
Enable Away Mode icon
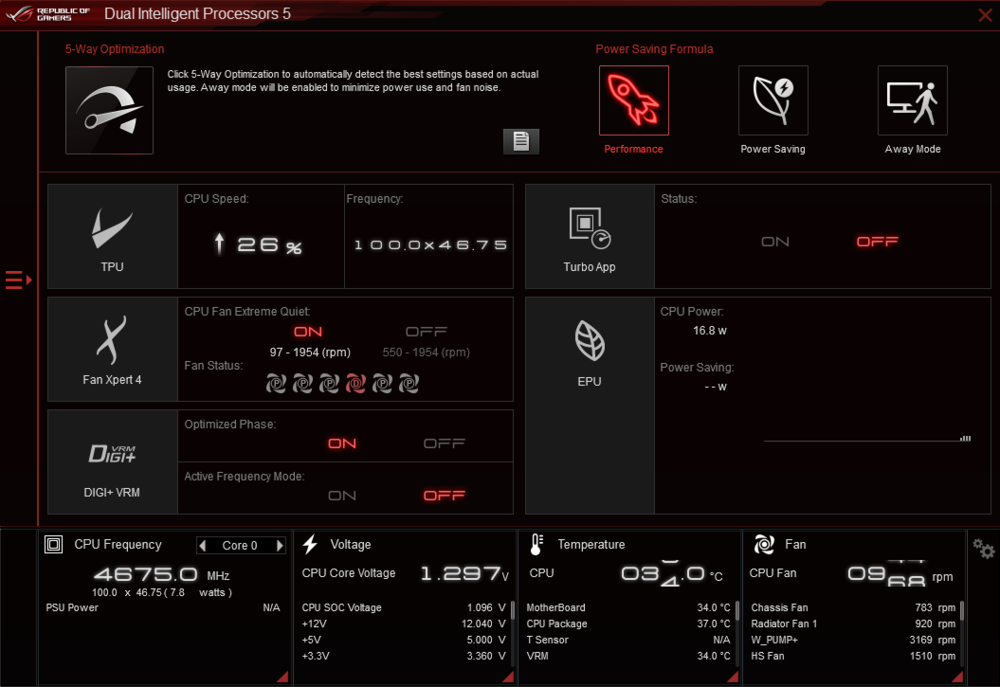coord(912,101)
